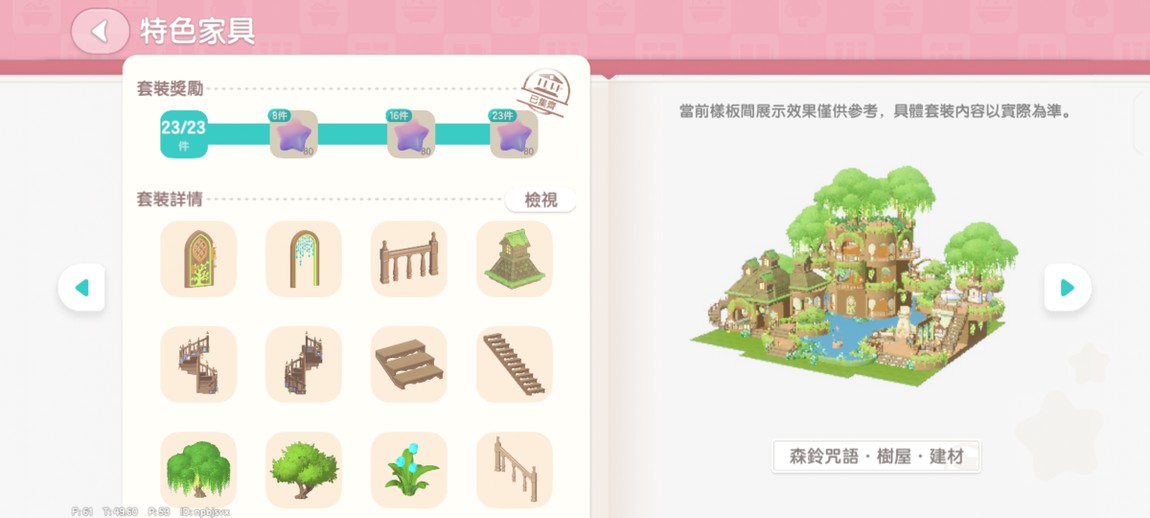Pick the green mossy roof item
This screenshot has width=1150, height=518.
click(514, 259)
